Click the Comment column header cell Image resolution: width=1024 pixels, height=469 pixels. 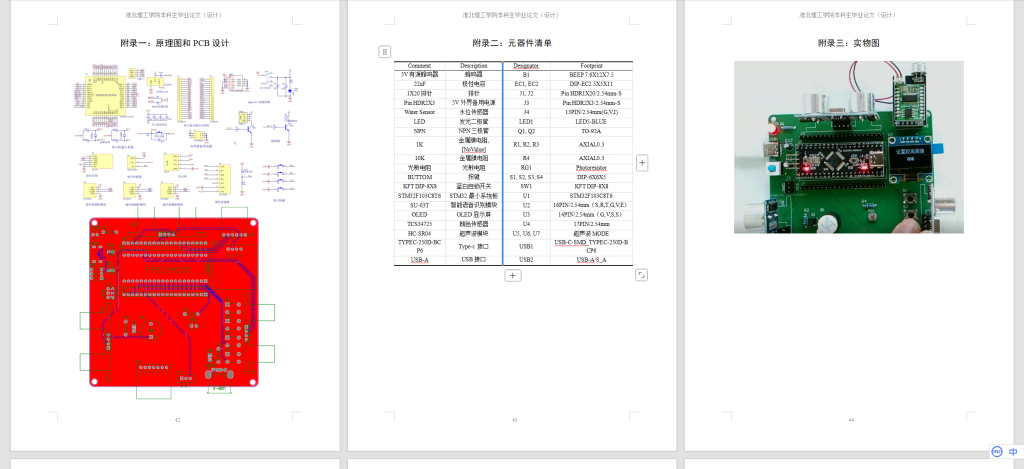coord(419,65)
